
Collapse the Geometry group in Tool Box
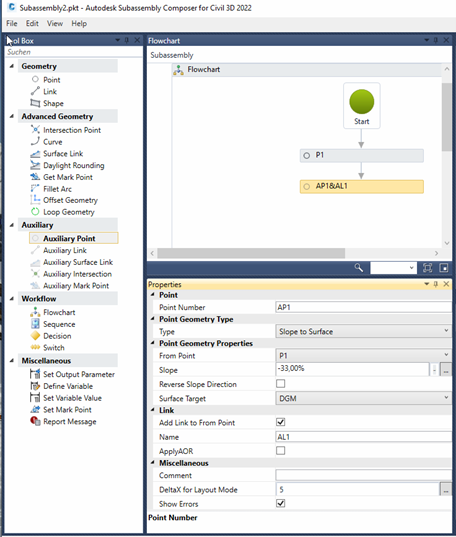pyautogui.click(x=12, y=66)
